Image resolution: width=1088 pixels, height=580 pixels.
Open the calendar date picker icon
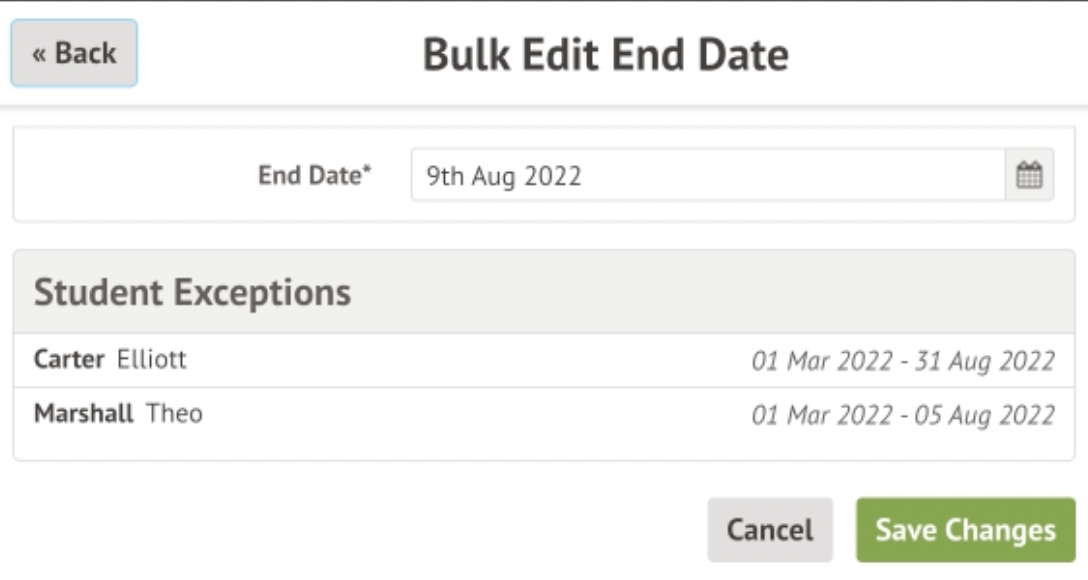coord(1029,176)
